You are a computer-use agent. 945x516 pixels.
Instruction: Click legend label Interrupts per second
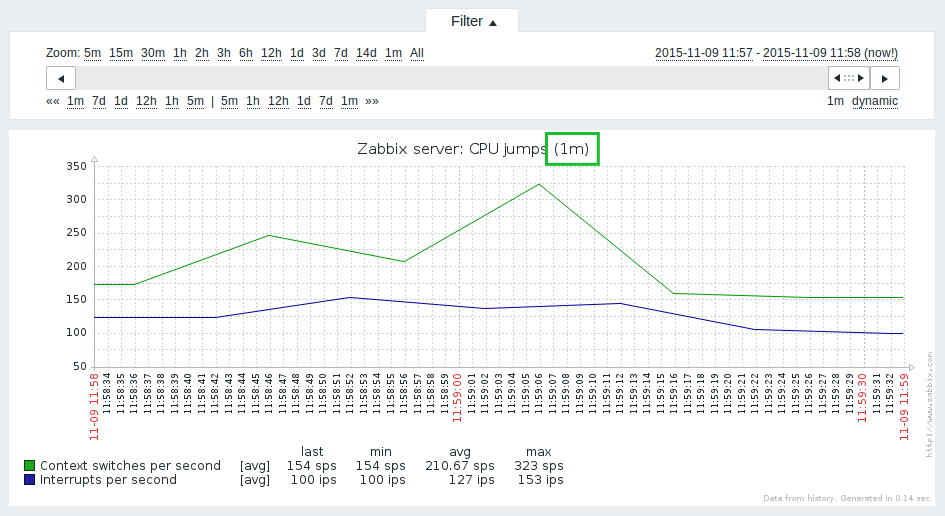[108, 480]
